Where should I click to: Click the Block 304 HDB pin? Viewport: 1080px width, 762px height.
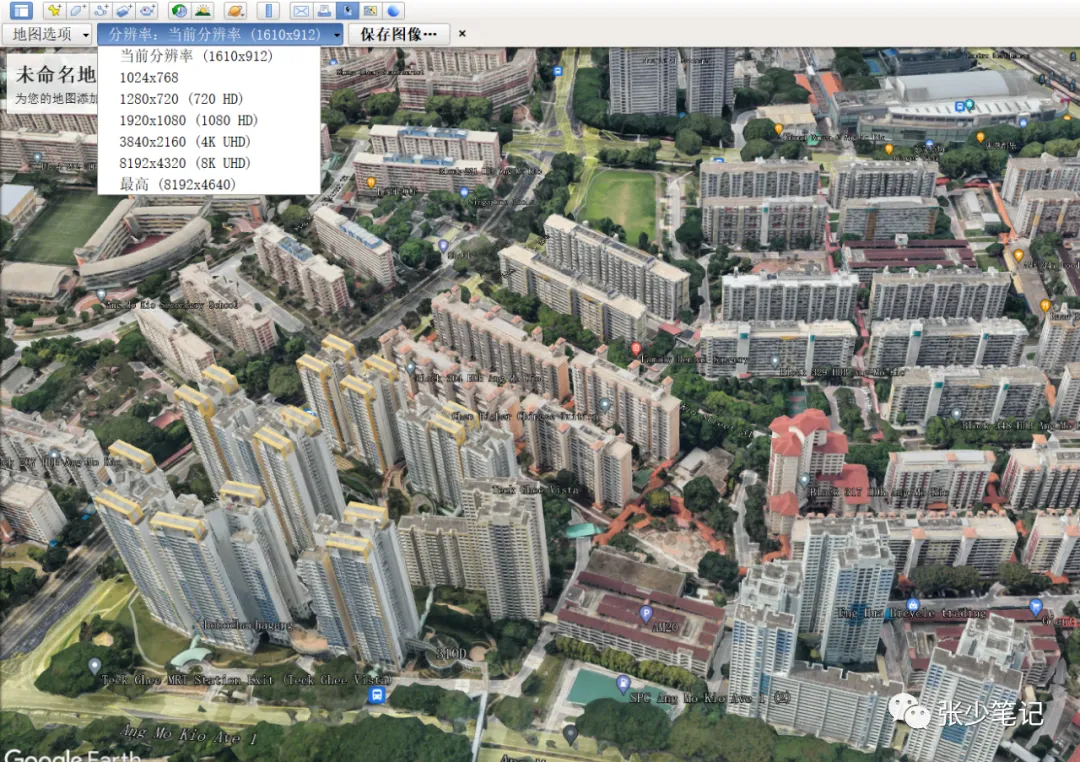[x=411, y=367]
